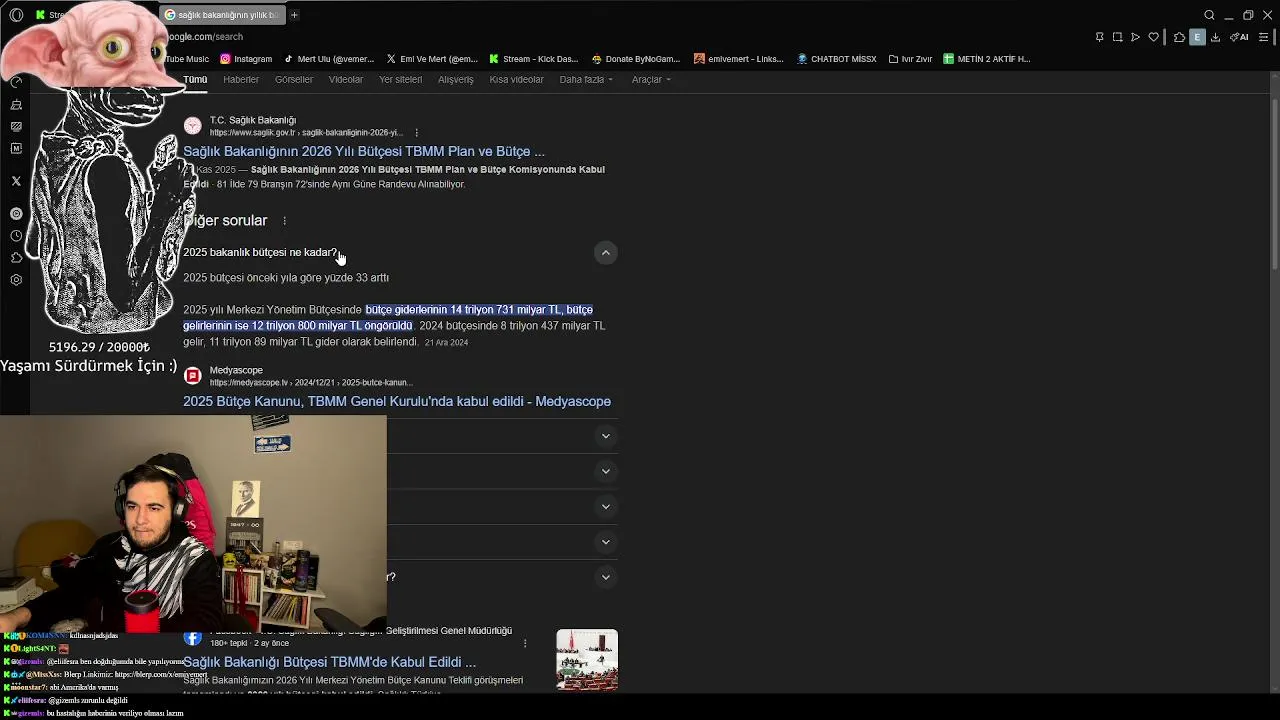This screenshot has height=720, width=1280.
Task: Open Emi Ve Mert X bookmark
Action: [x=432, y=59]
